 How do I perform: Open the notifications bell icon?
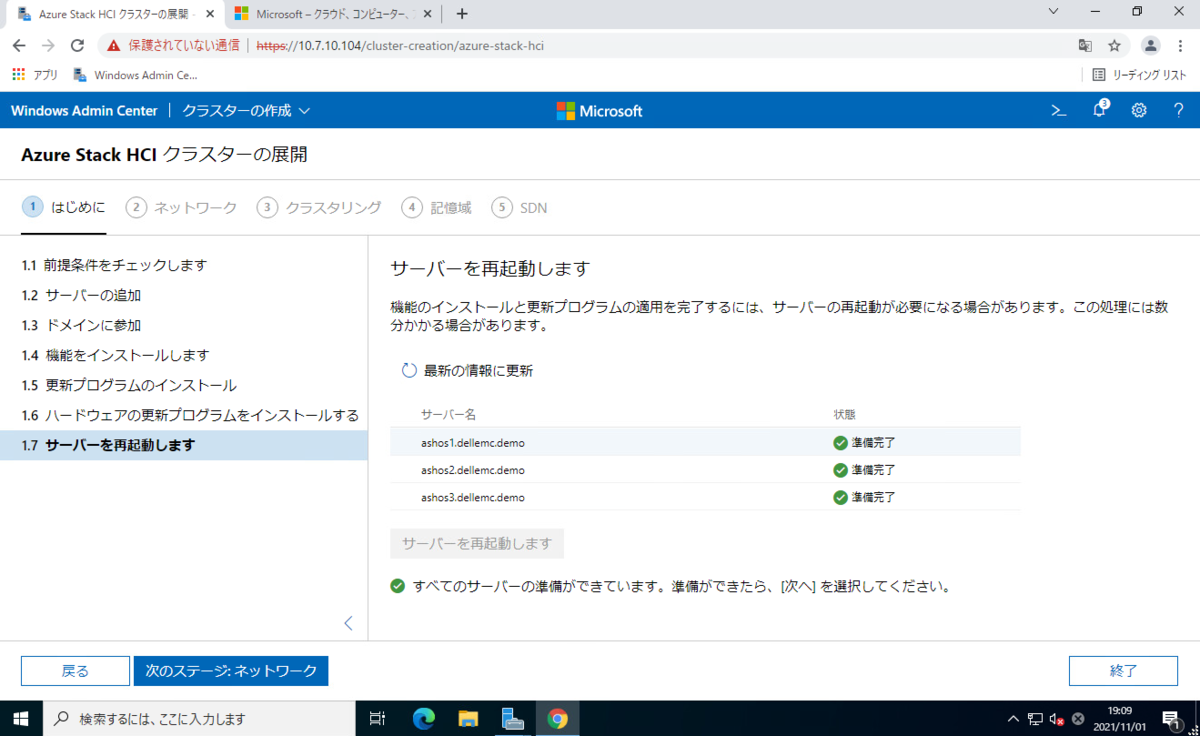coord(1100,109)
